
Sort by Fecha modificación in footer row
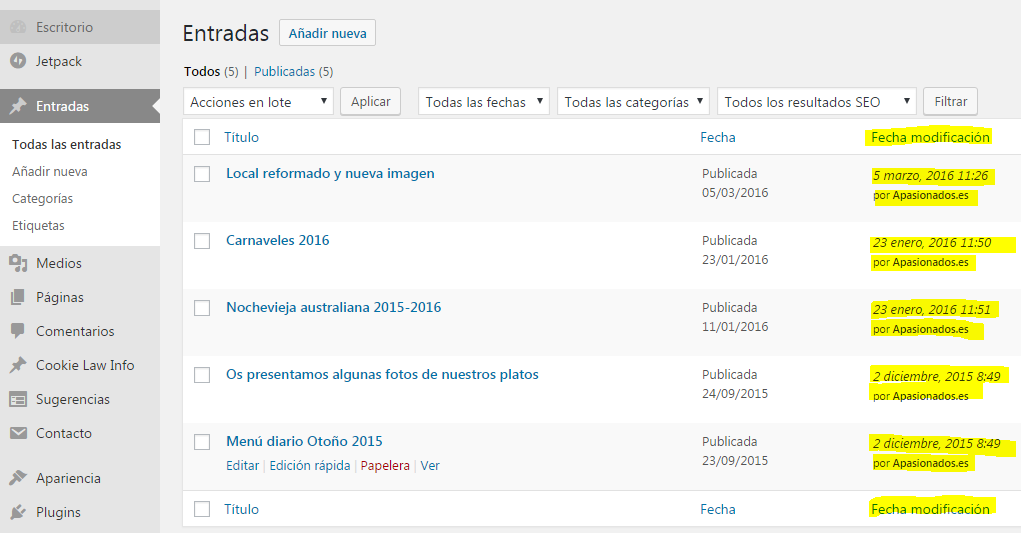pyautogui.click(x=930, y=509)
